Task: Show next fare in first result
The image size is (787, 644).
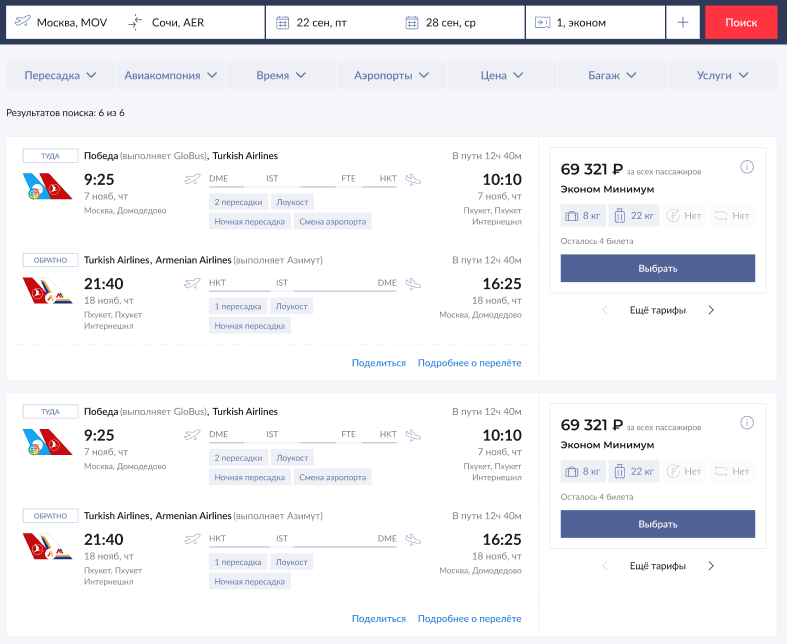Action: [x=711, y=310]
